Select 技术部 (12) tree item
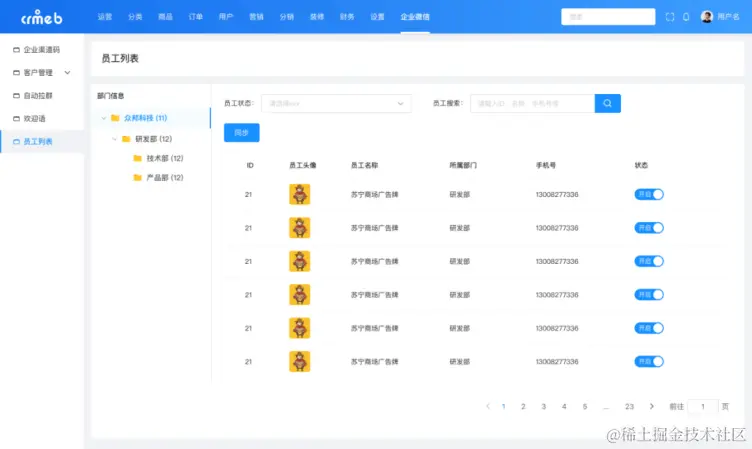This screenshot has width=752, height=449. coord(165,158)
